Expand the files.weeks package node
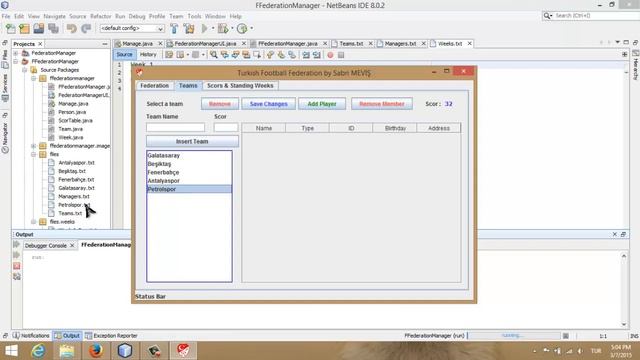This screenshot has width=640, height=360. 33,222
